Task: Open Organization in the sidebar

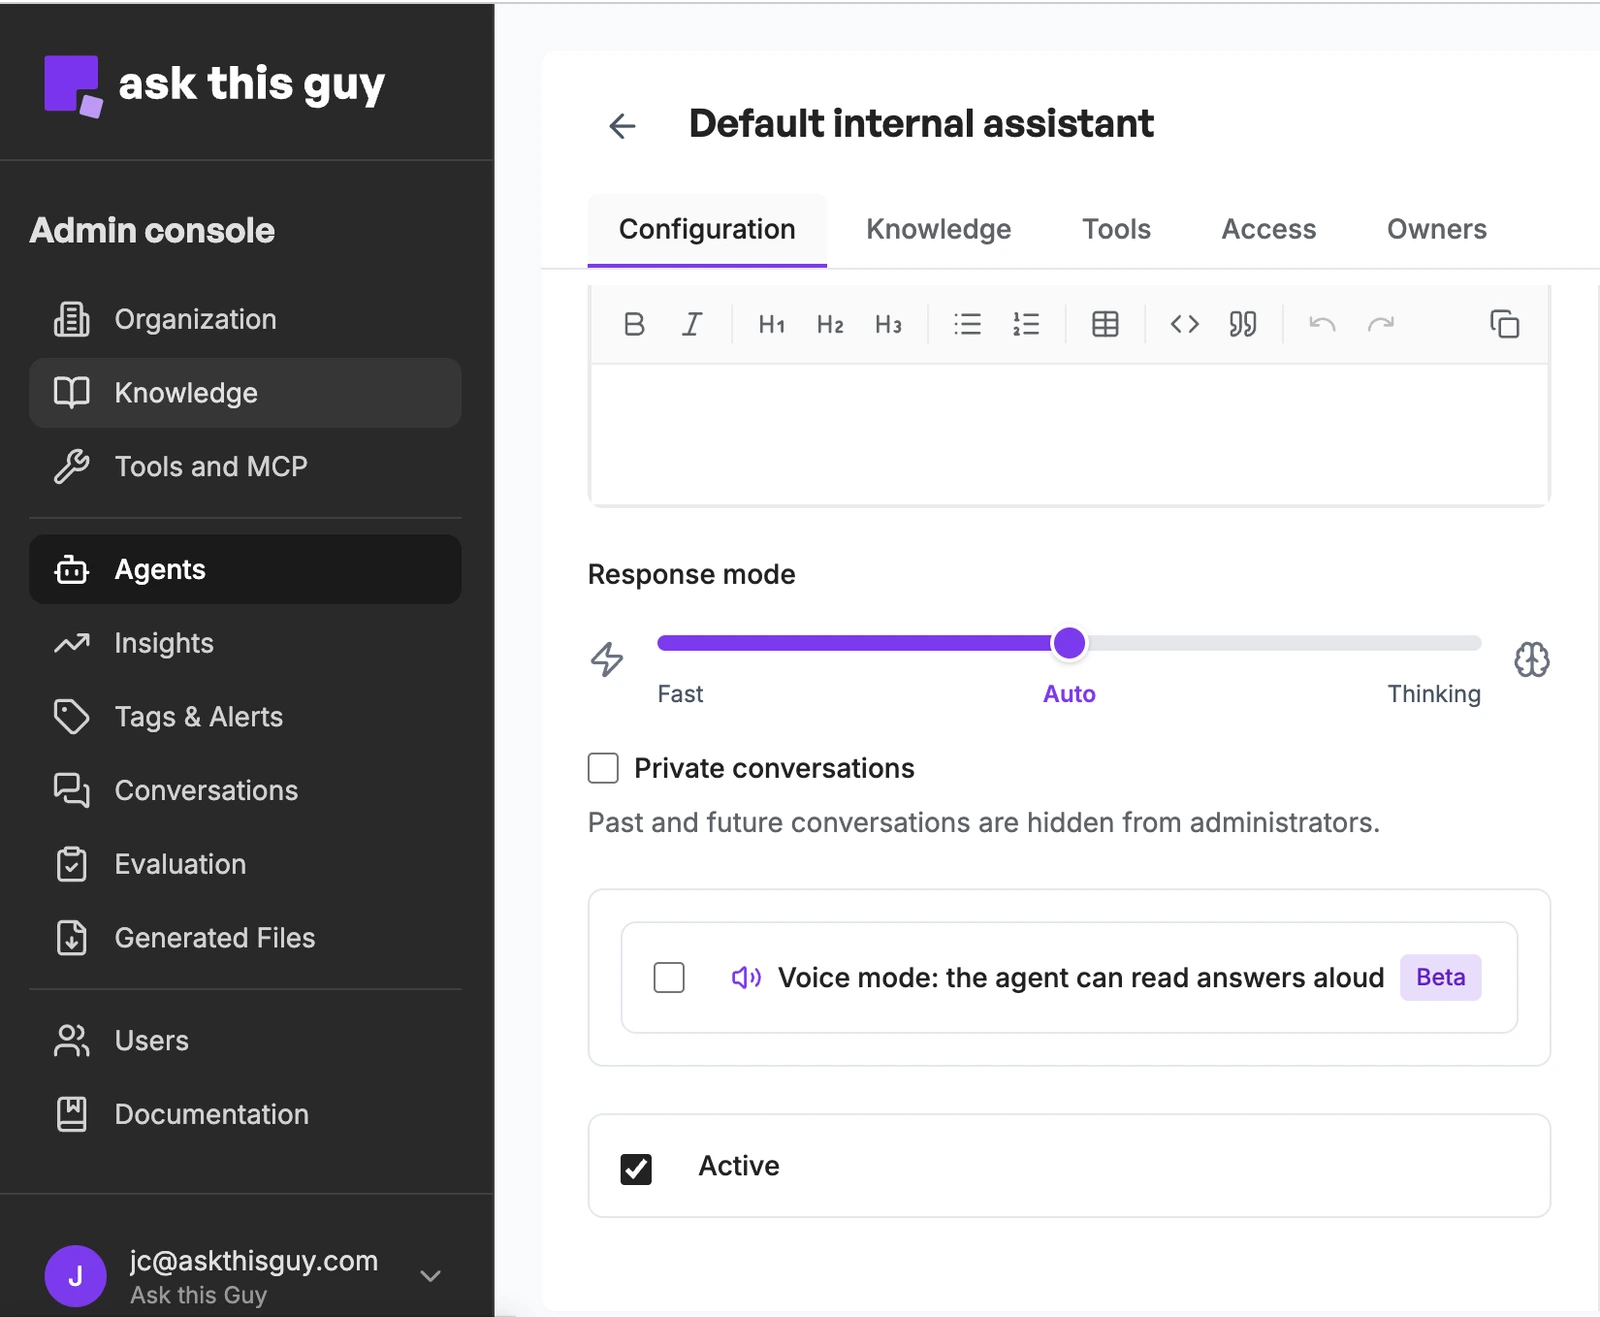Action: (x=245, y=320)
